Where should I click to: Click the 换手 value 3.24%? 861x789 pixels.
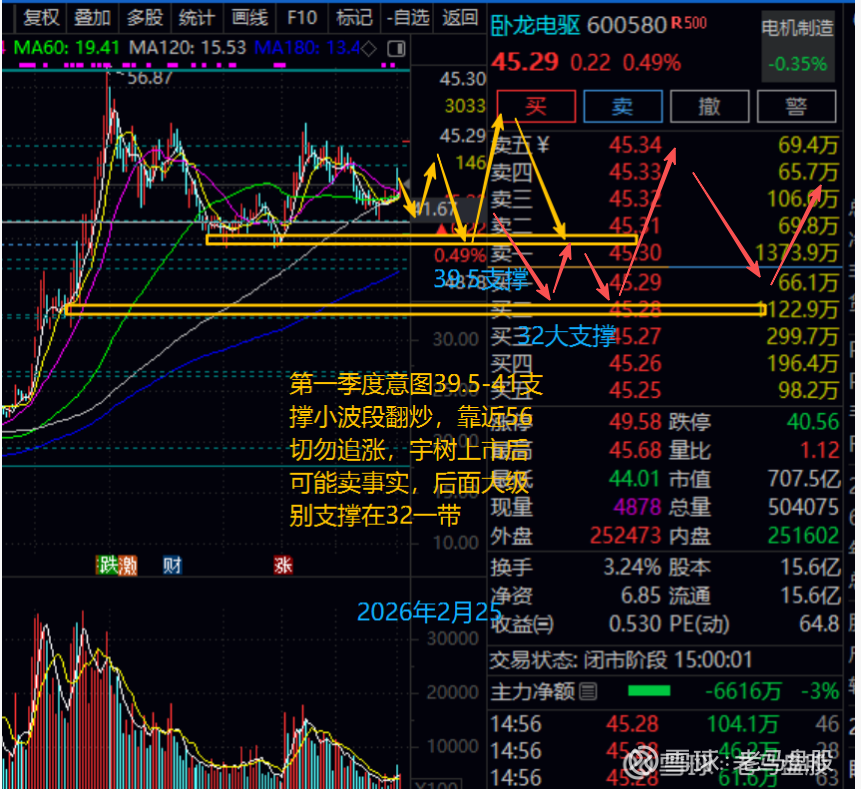[x=632, y=567]
